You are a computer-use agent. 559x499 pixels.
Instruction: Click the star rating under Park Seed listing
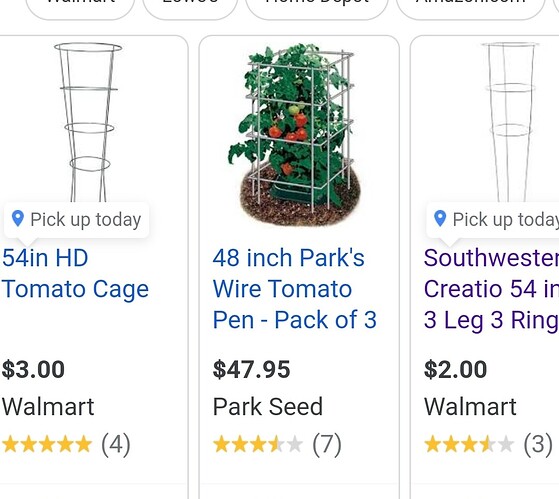(258, 444)
